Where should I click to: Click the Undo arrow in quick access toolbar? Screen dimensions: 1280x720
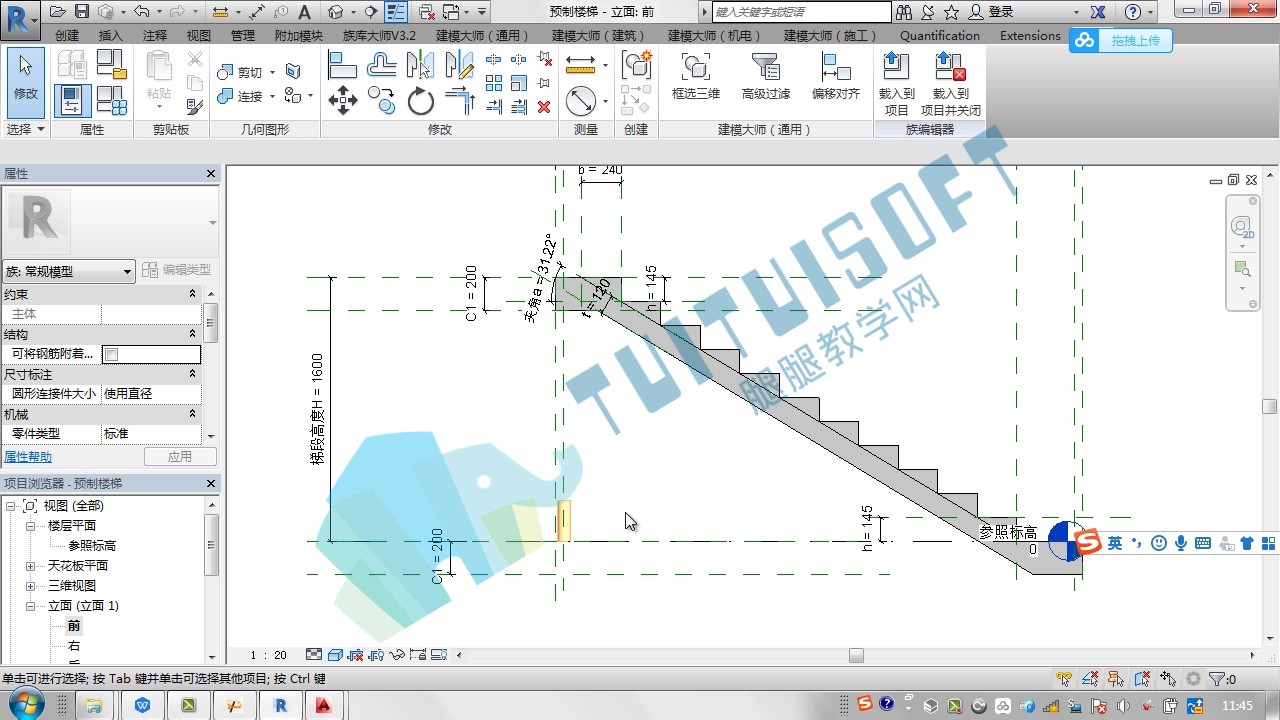coord(141,12)
